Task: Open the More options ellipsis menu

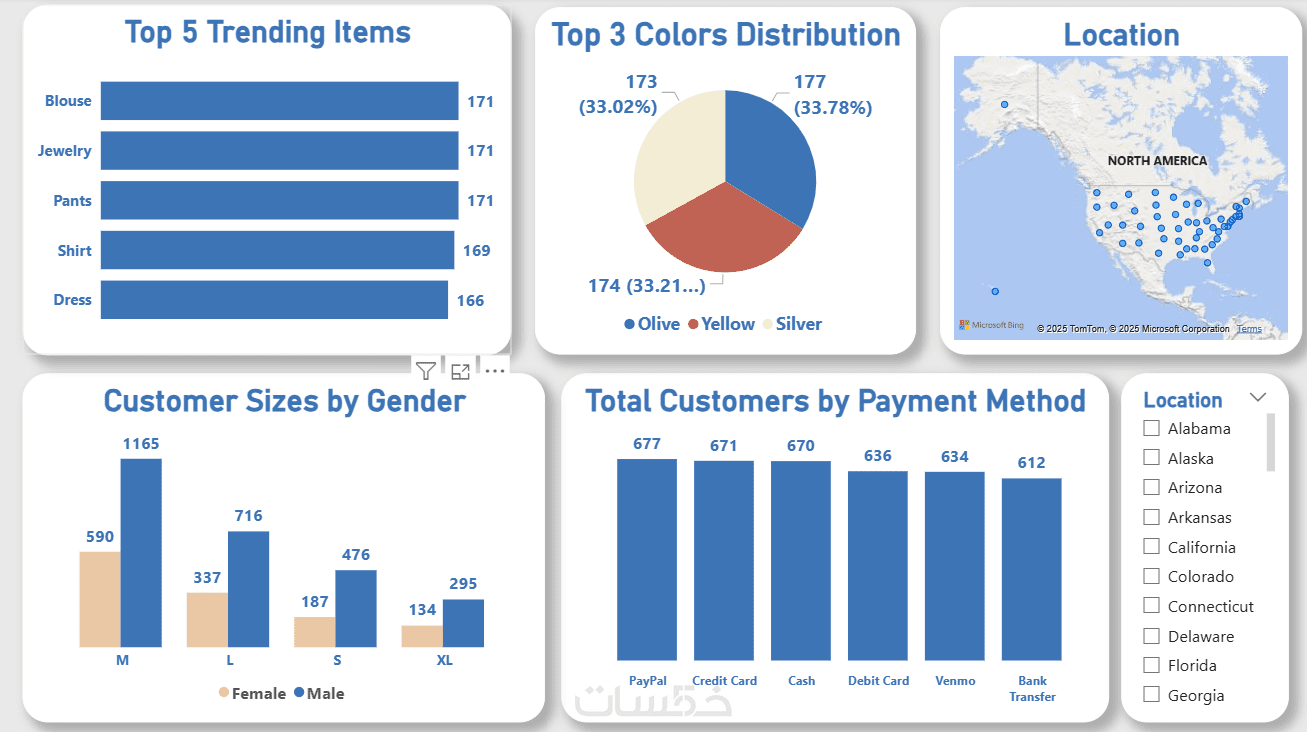Action: coord(494,371)
